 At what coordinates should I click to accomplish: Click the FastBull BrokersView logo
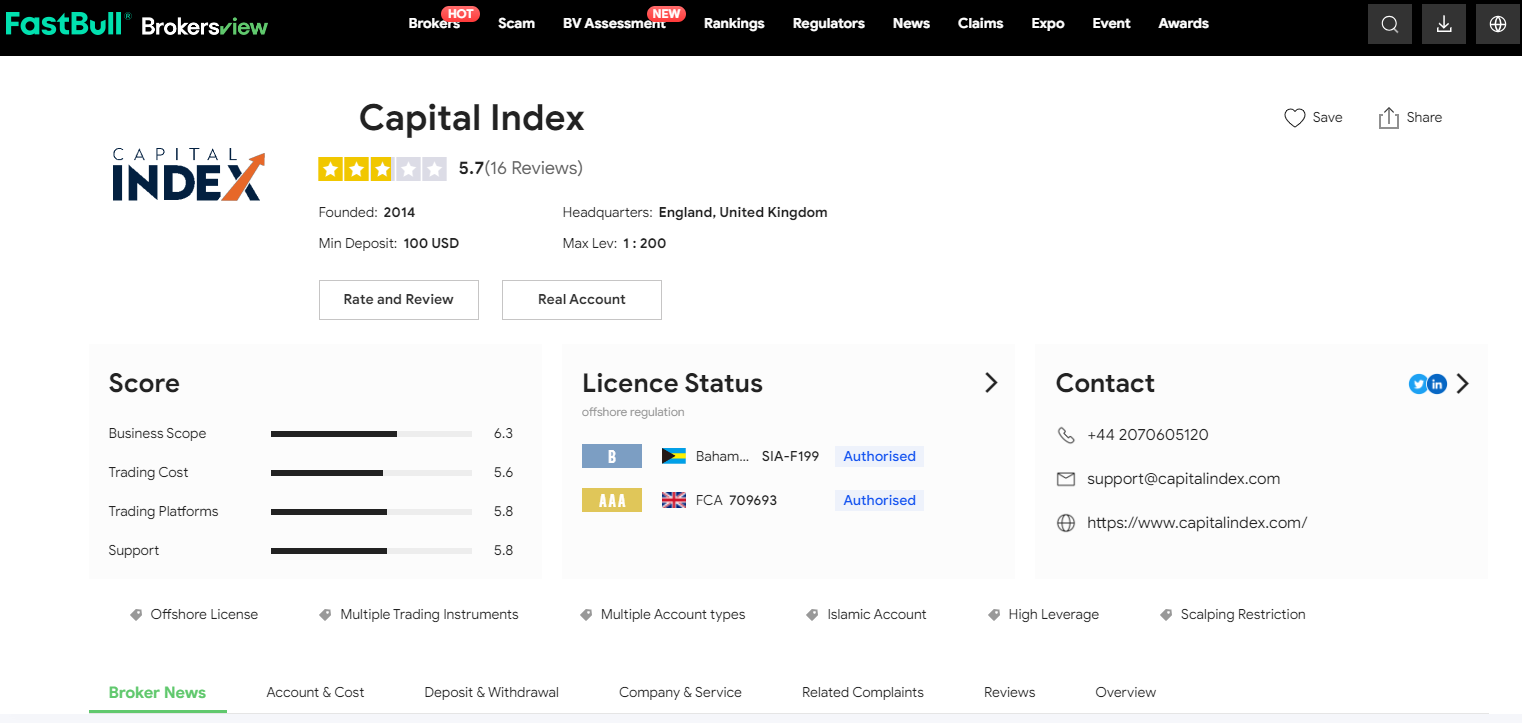137,24
